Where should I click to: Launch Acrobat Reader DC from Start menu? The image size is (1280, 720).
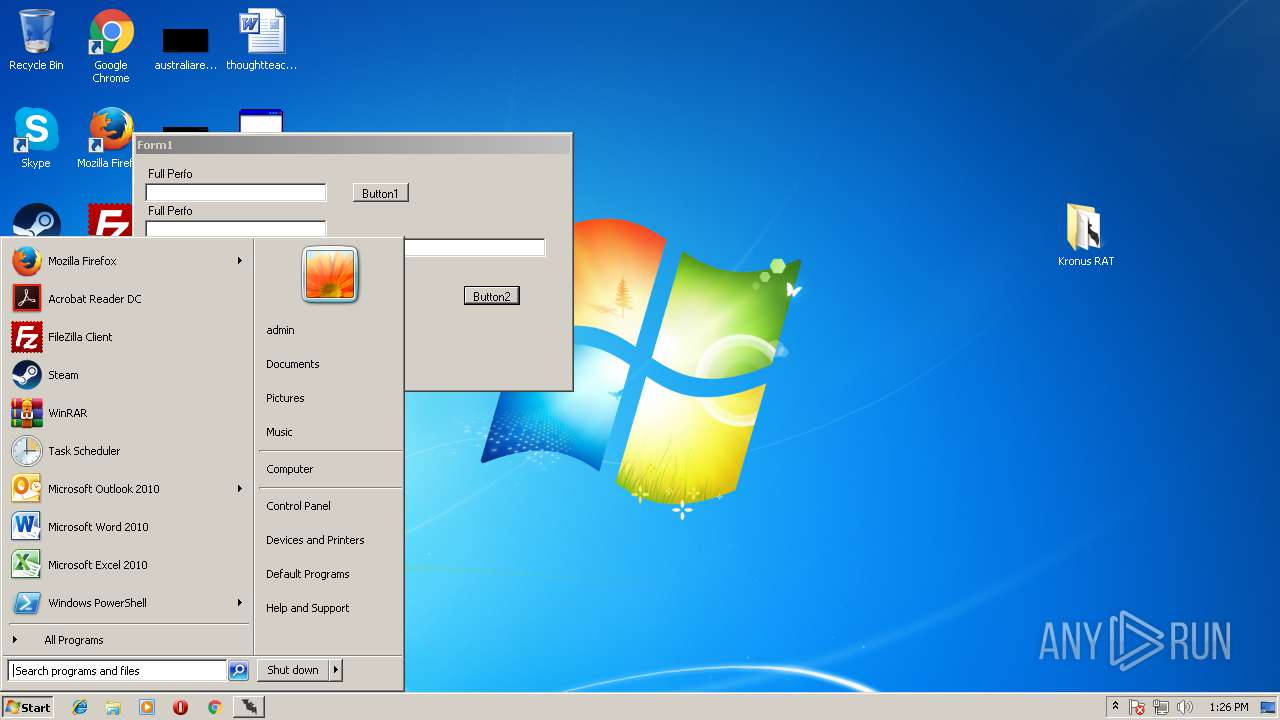point(127,299)
